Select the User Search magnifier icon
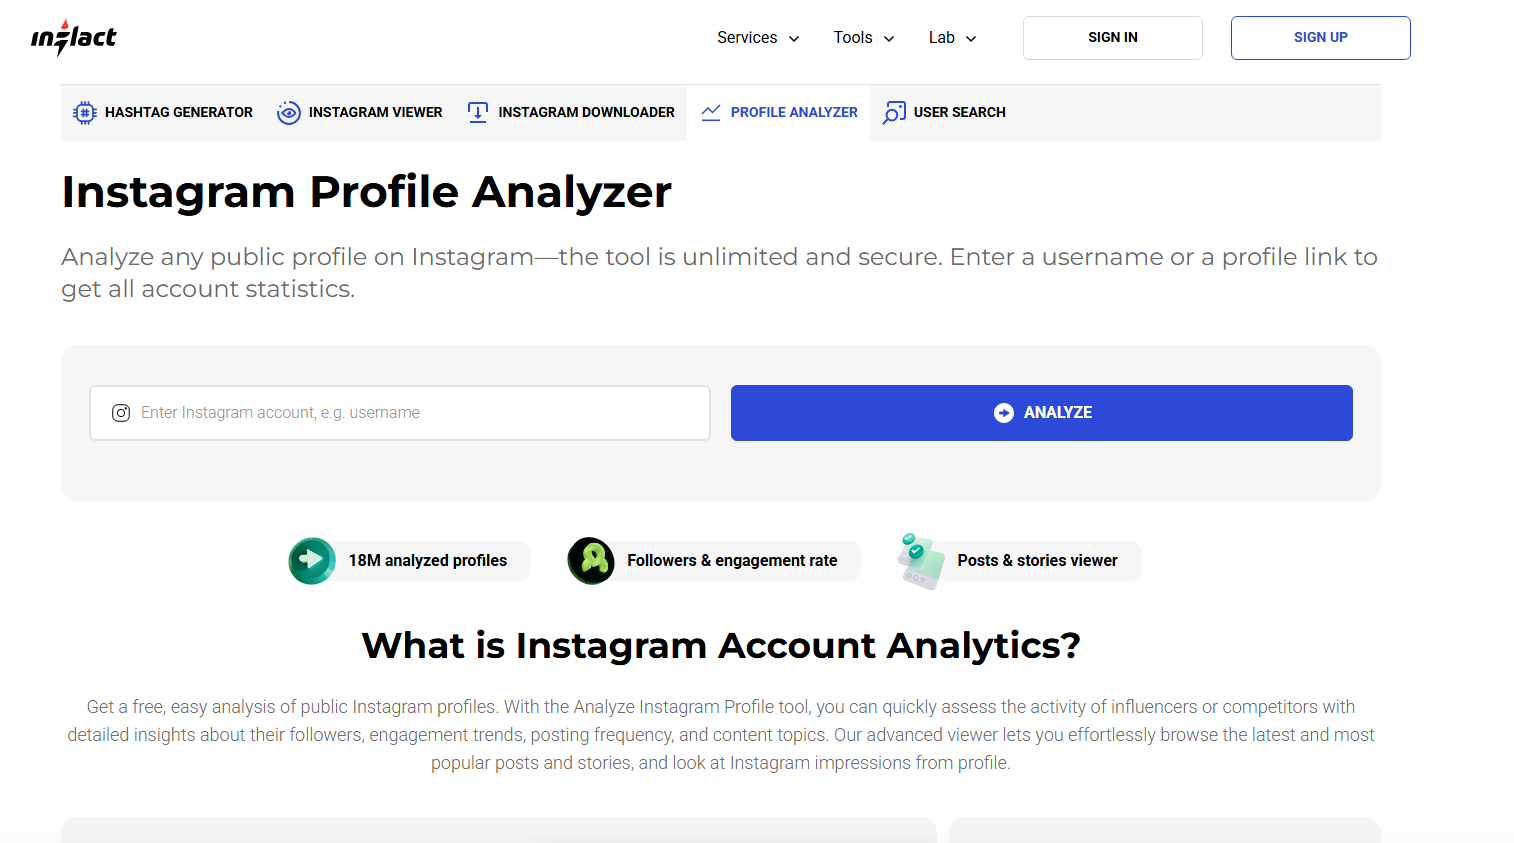 point(893,112)
